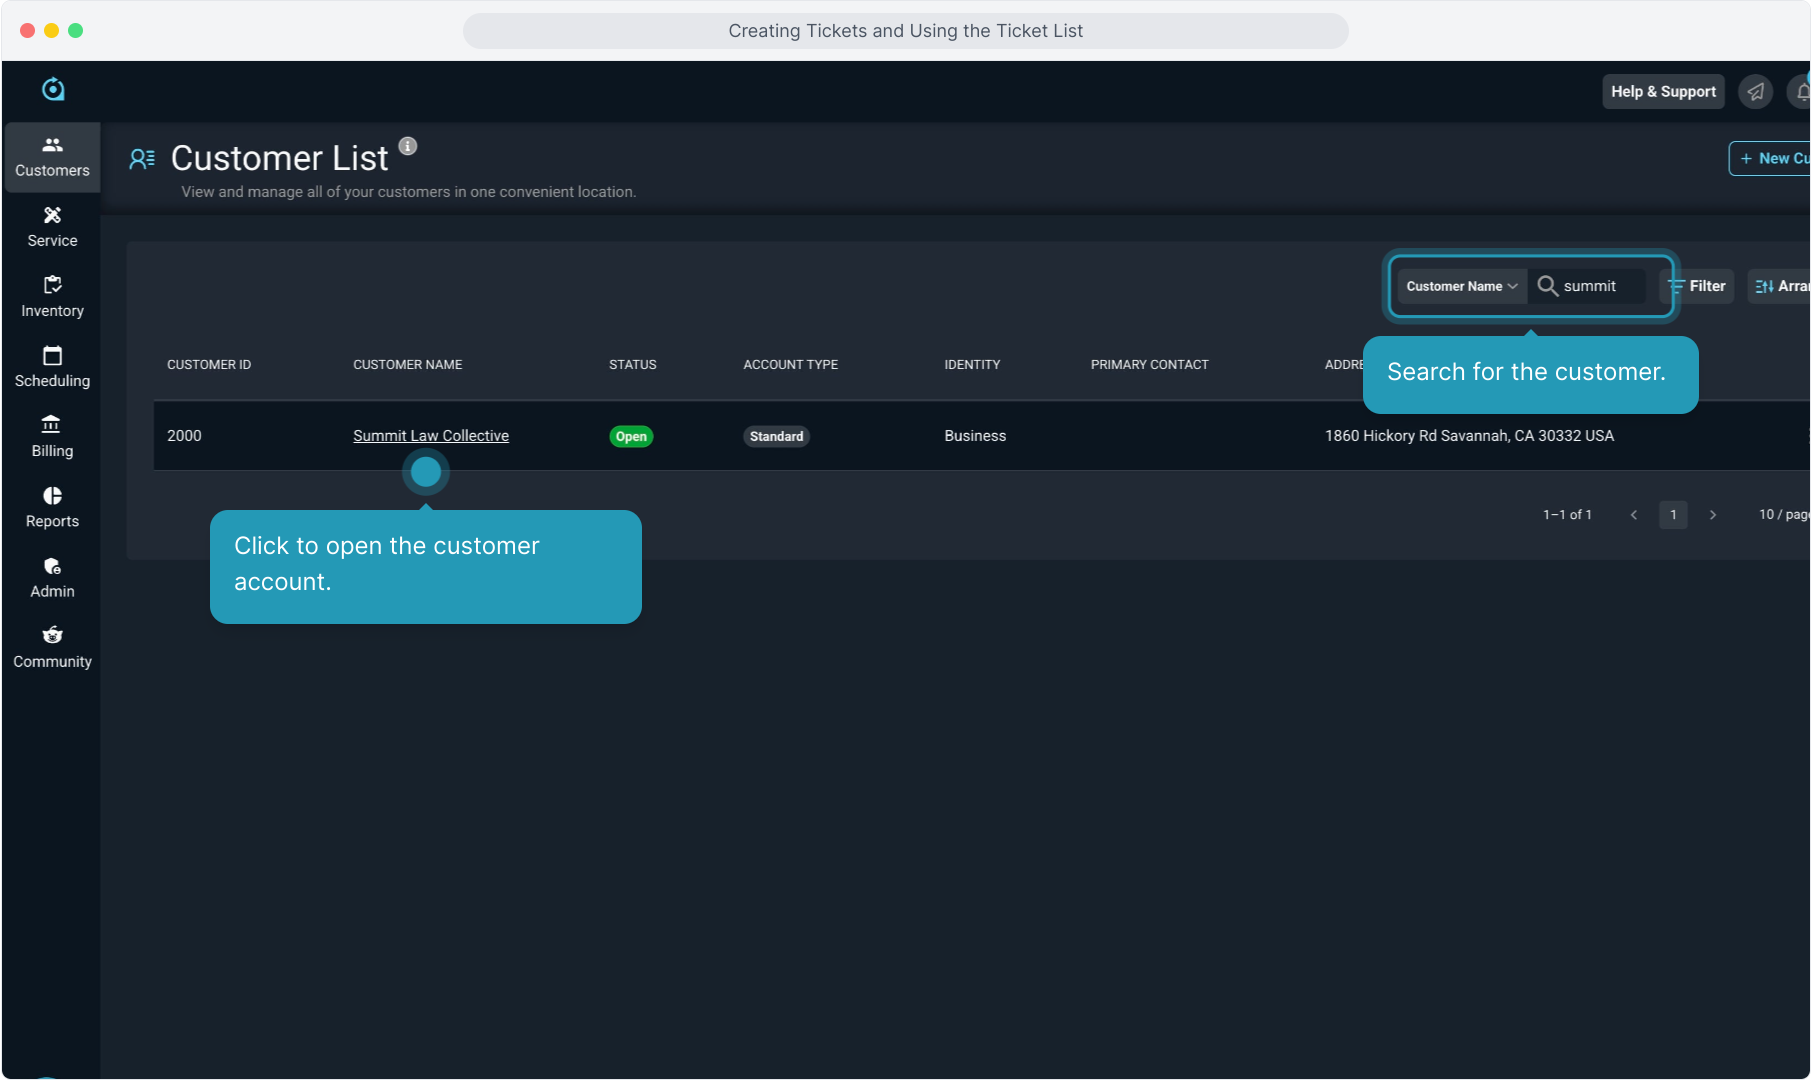This screenshot has width=1812, height=1080.
Task: Go to previous page of results
Action: (x=1634, y=515)
